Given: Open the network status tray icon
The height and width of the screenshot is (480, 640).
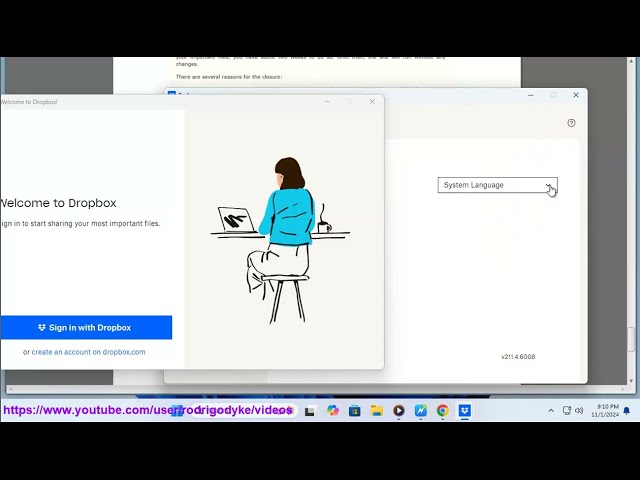Looking at the screenshot, I should (567, 411).
